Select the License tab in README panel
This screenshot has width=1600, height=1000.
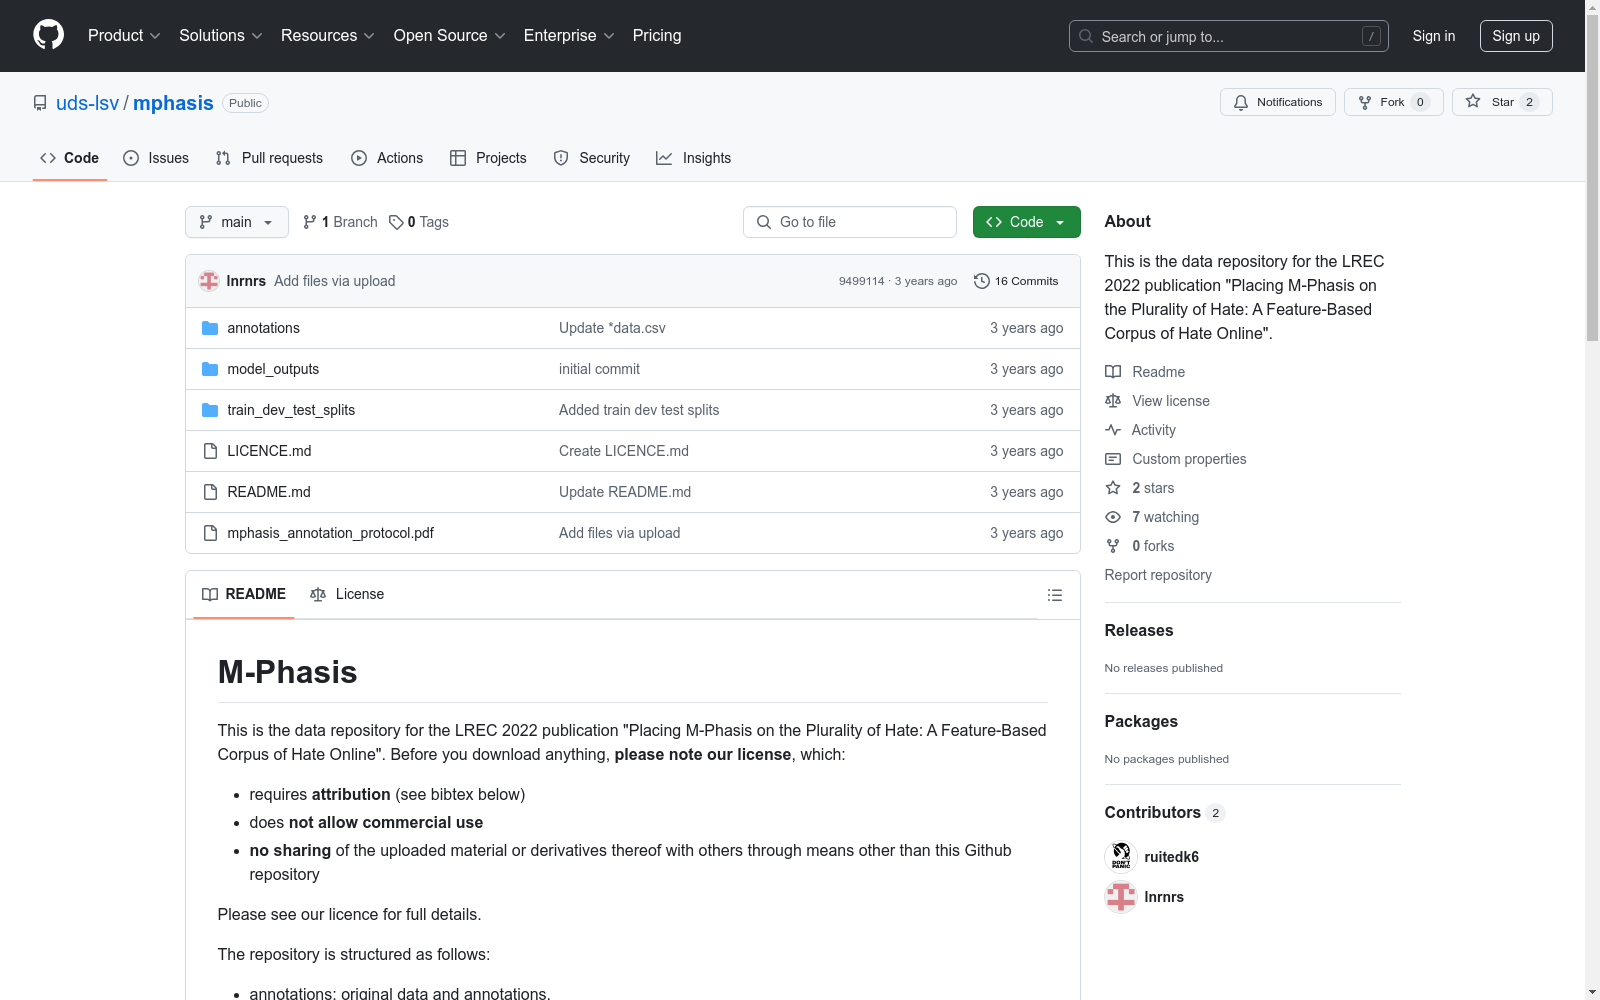click(347, 594)
